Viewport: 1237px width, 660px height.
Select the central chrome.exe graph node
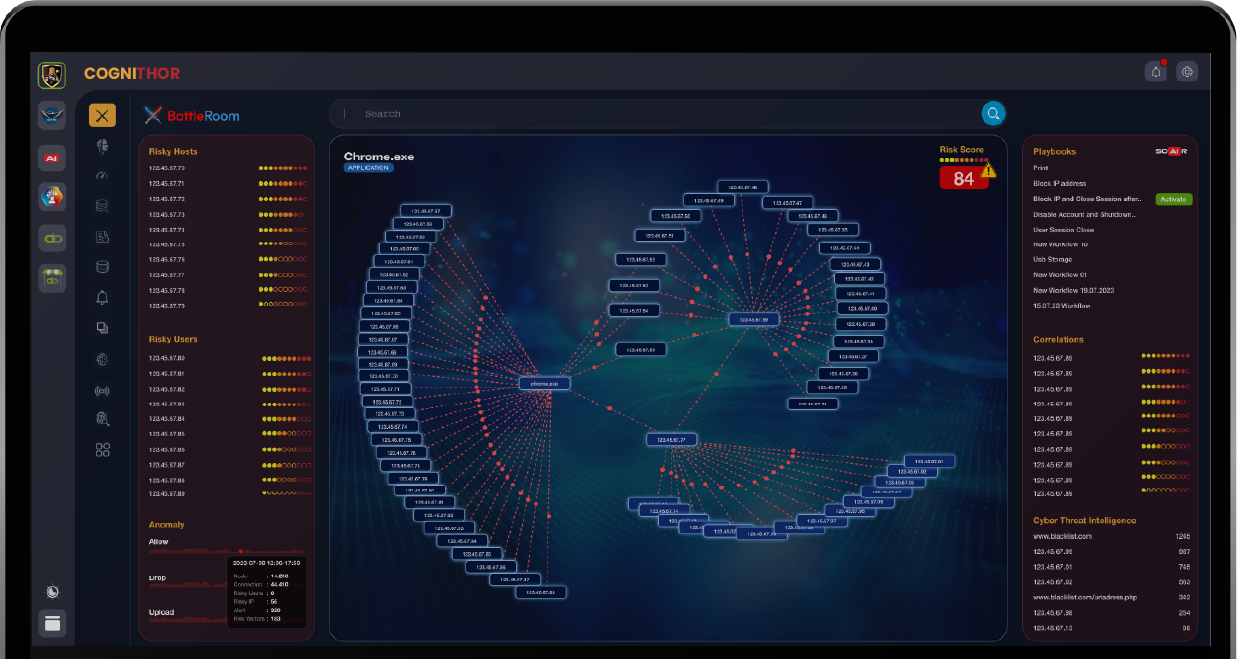(545, 383)
